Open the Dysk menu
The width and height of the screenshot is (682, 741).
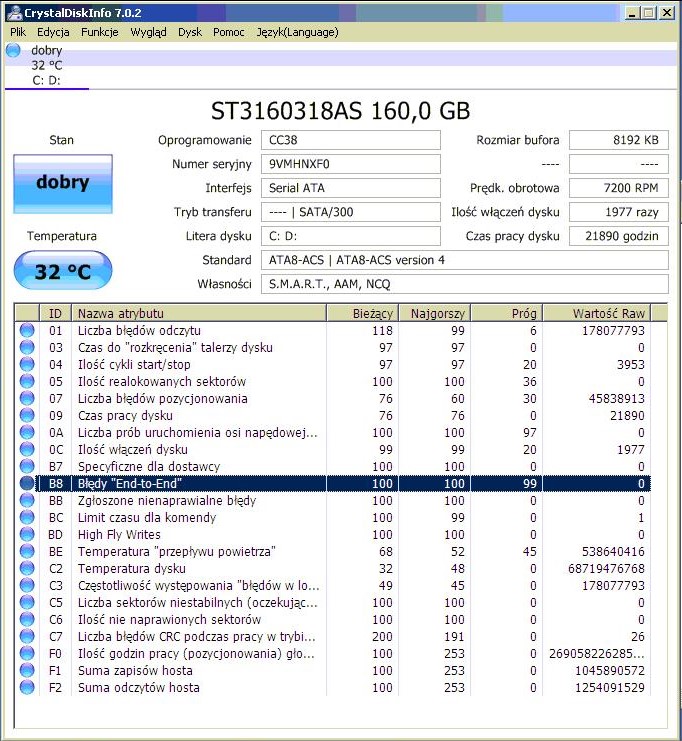pos(190,32)
